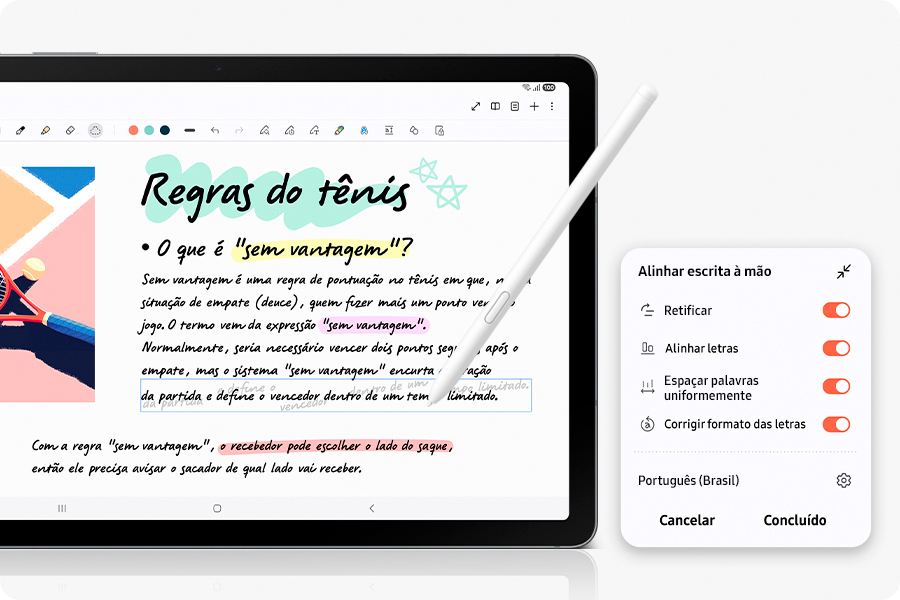Open the Galaxy AI handwriting assist icon
Screen dimensions: 900x600
click(364, 129)
